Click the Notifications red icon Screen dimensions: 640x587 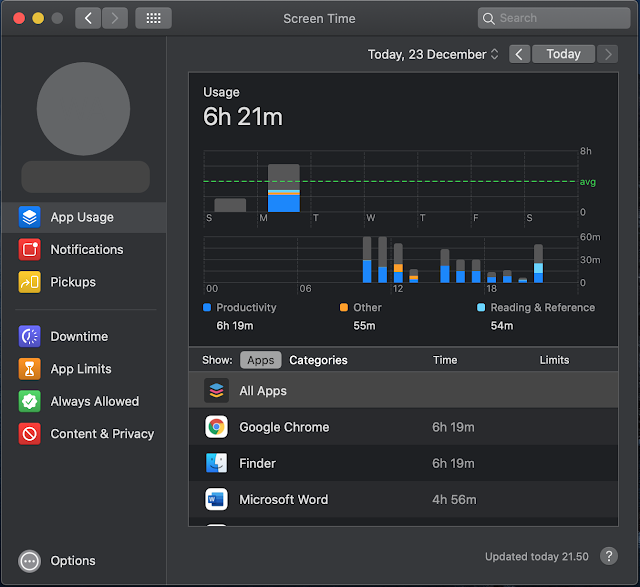tap(29, 249)
